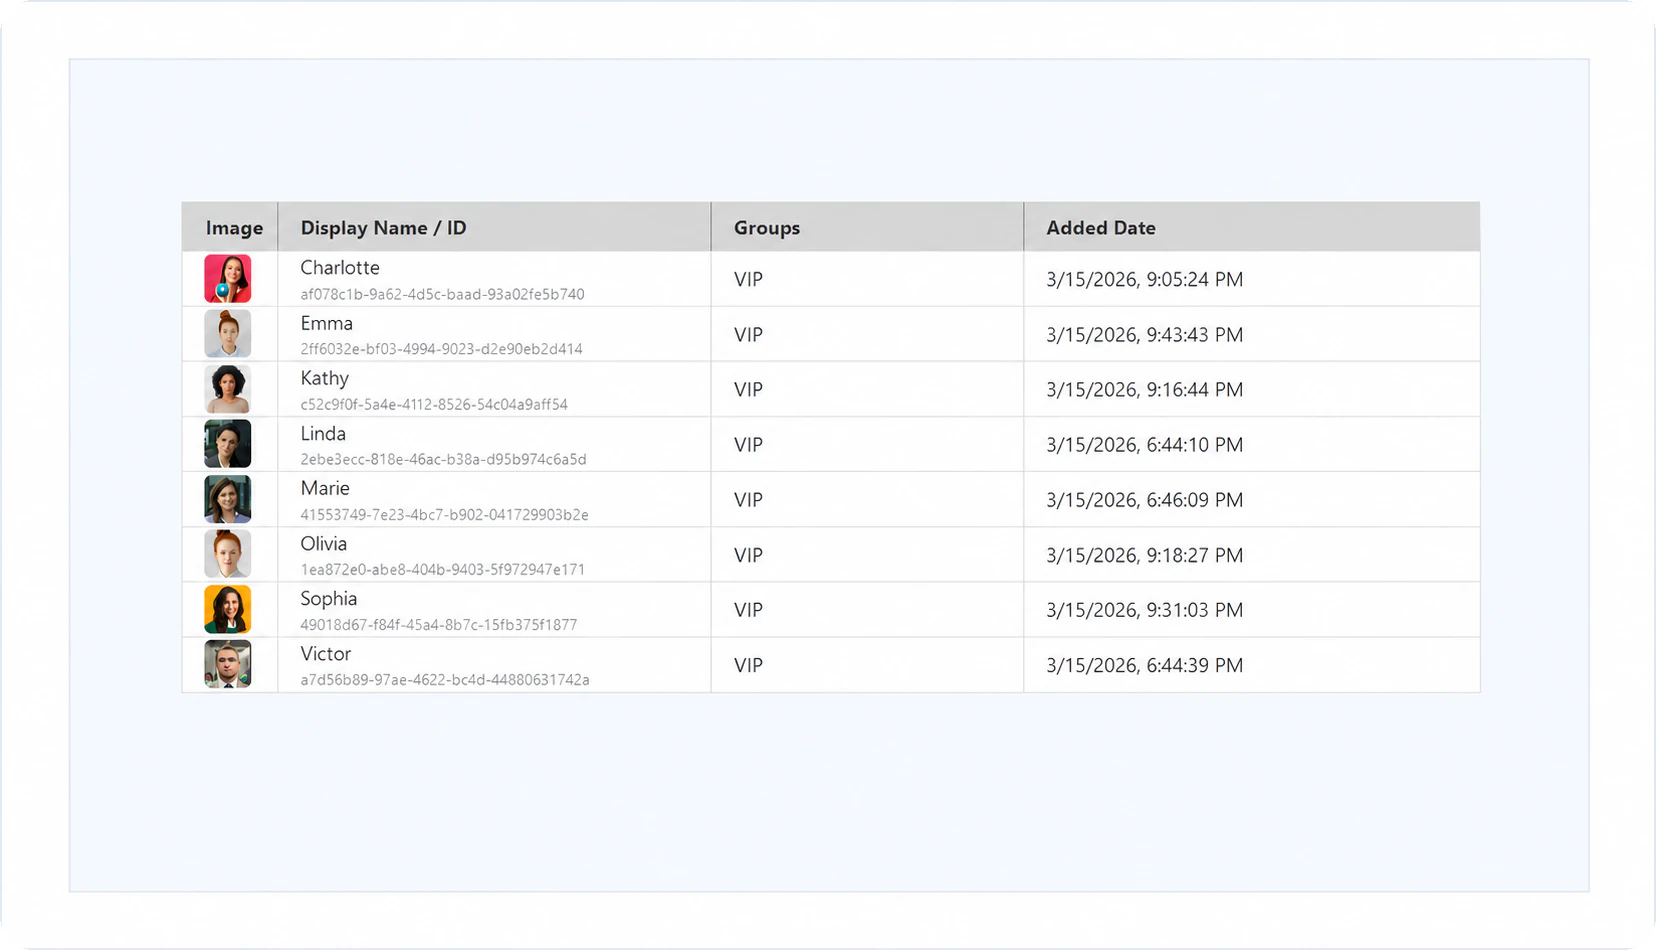
Task: Select the name Charlotte
Action: click(x=340, y=268)
